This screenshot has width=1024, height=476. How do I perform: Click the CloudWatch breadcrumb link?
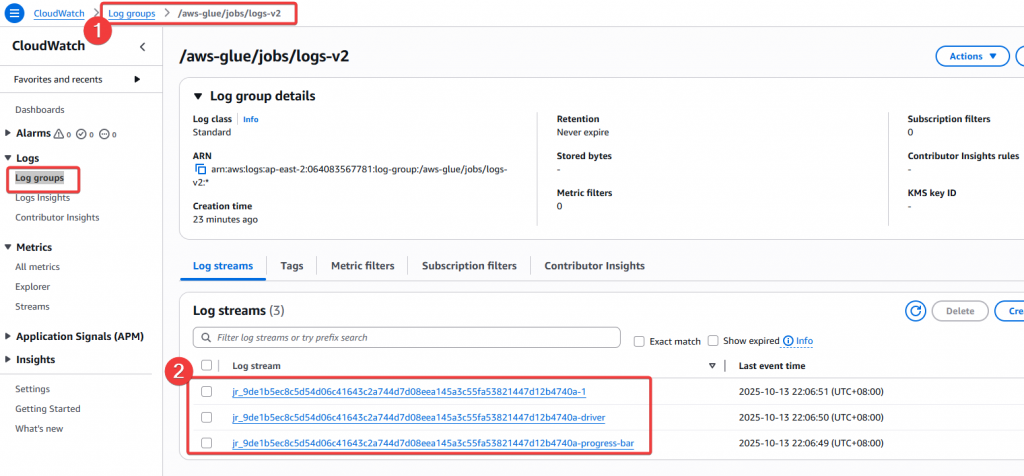[x=59, y=13]
